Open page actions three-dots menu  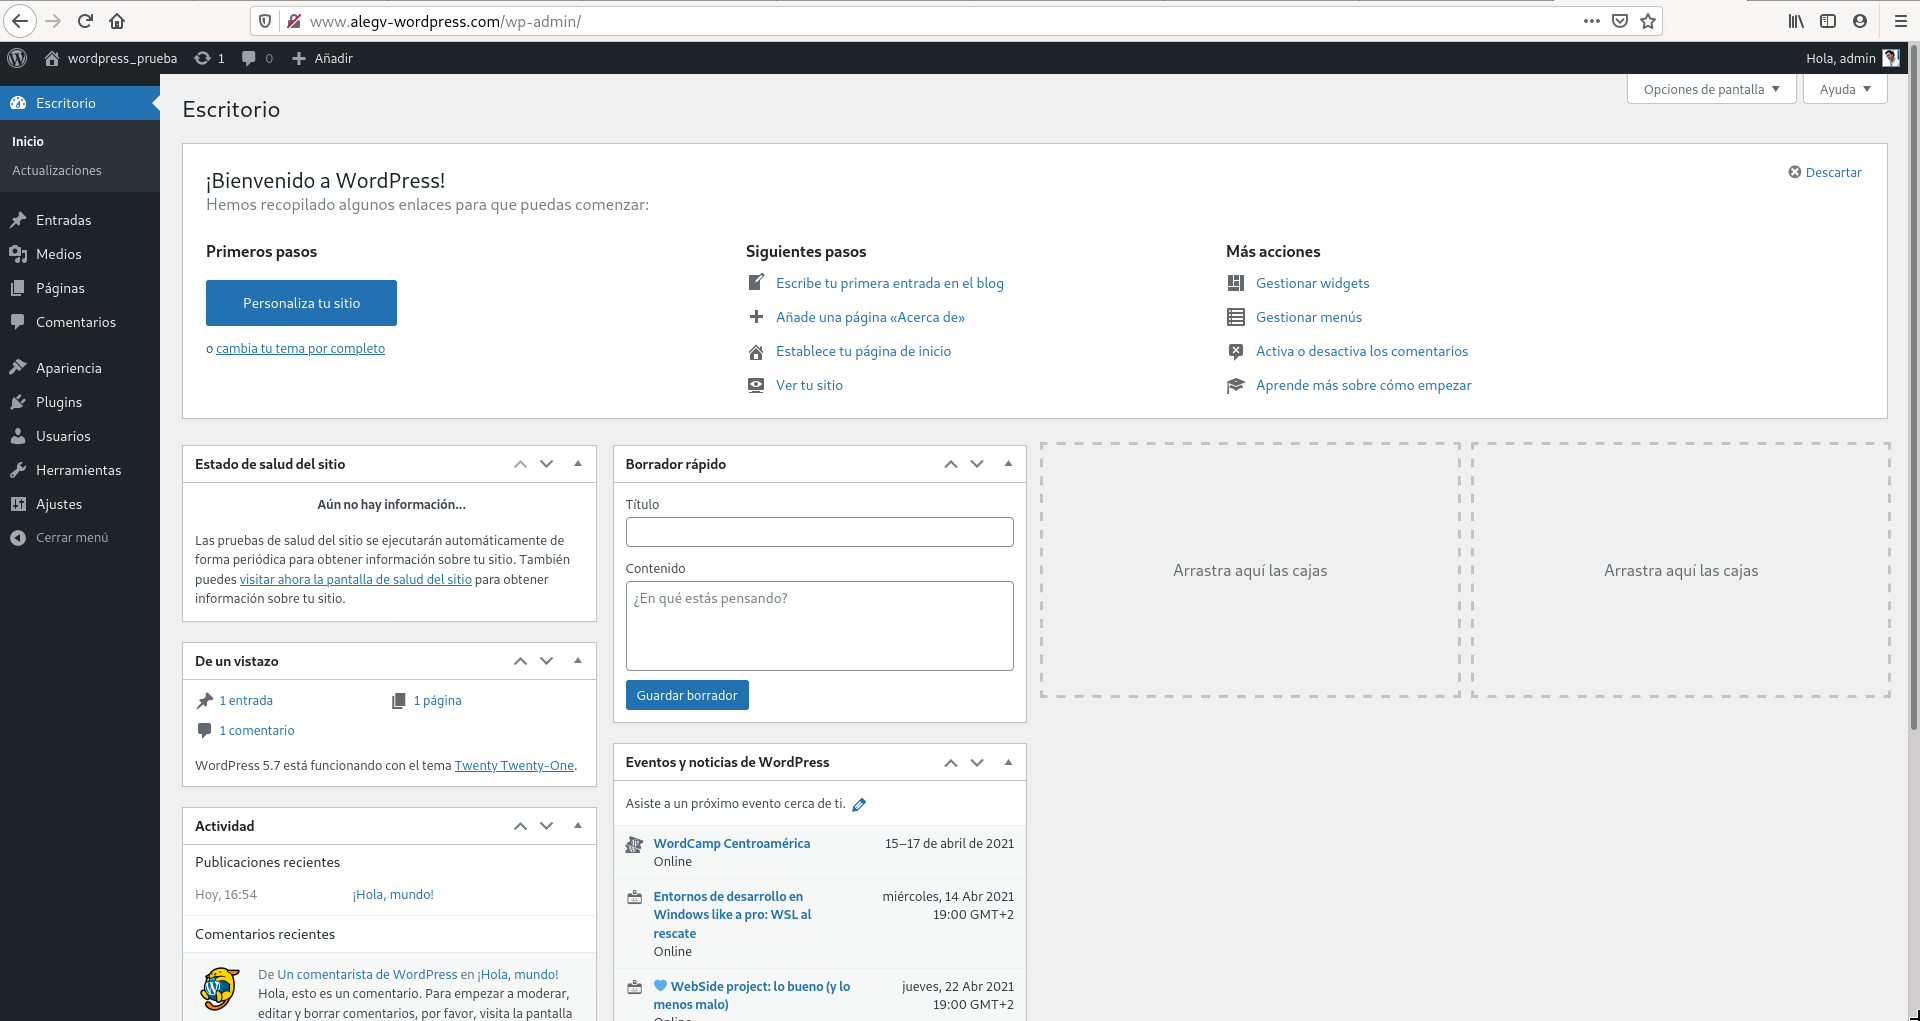point(1592,21)
